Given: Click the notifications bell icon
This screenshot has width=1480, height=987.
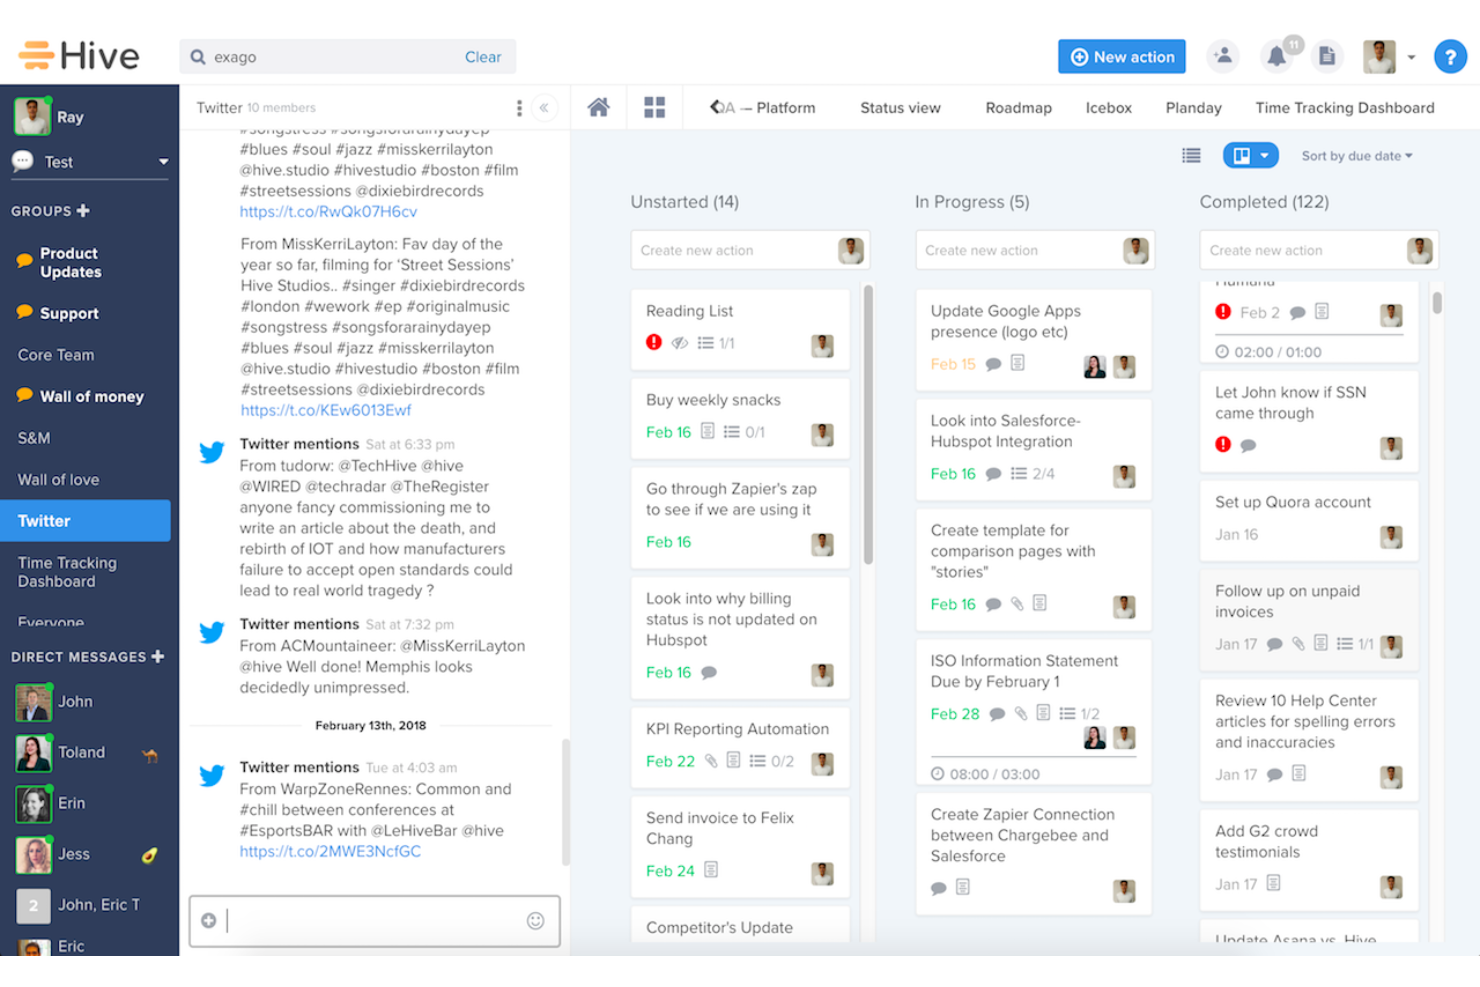Looking at the screenshot, I should tap(1277, 56).
